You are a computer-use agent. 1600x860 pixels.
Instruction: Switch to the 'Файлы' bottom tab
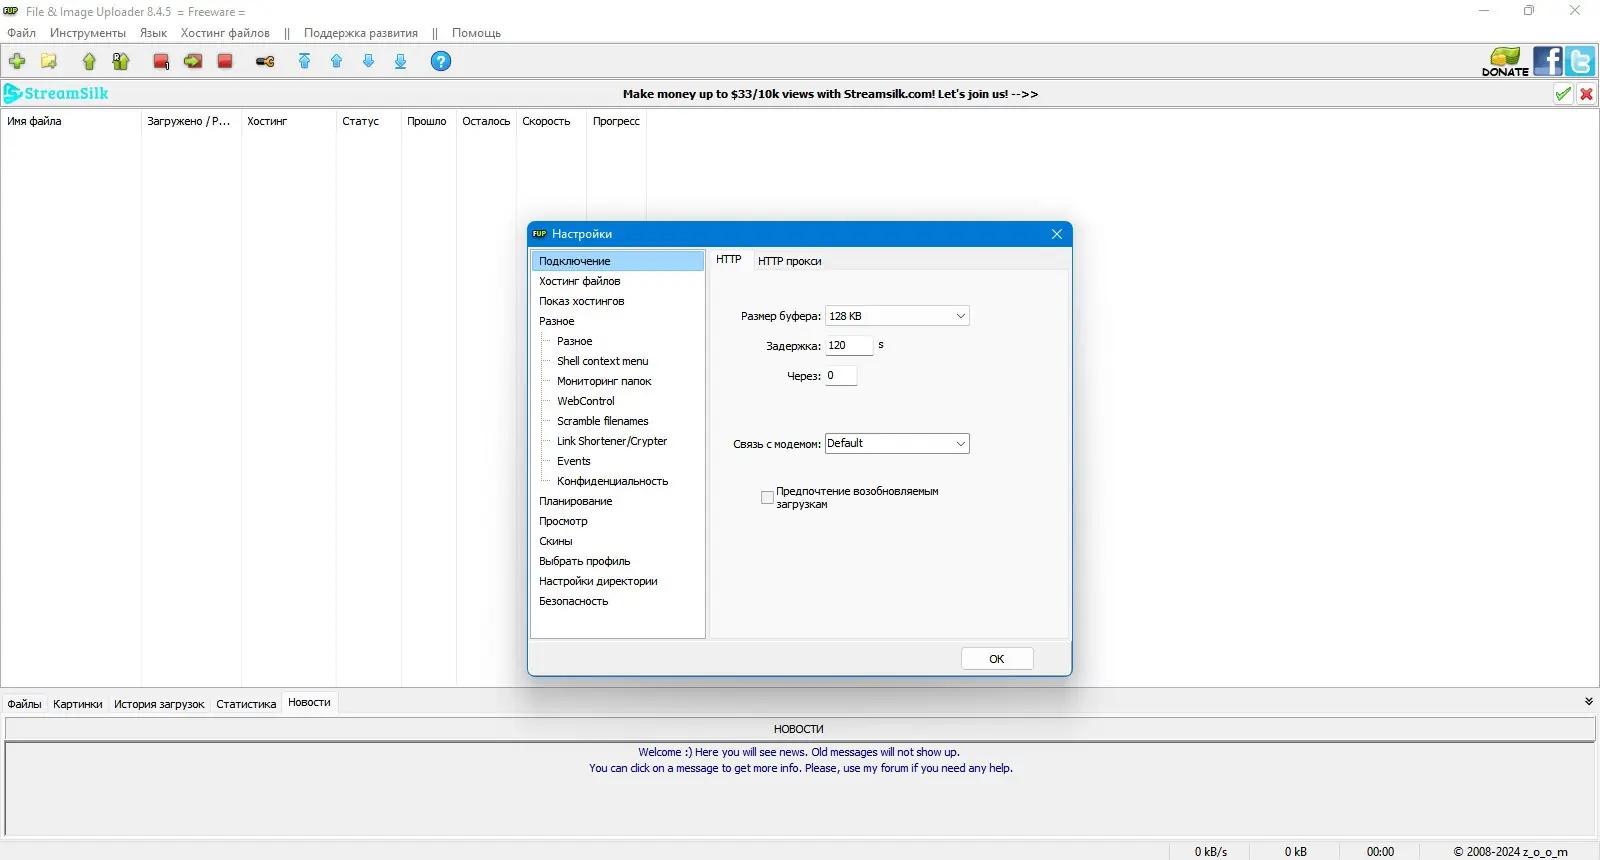pyautogui.click(x=25, y=704)
